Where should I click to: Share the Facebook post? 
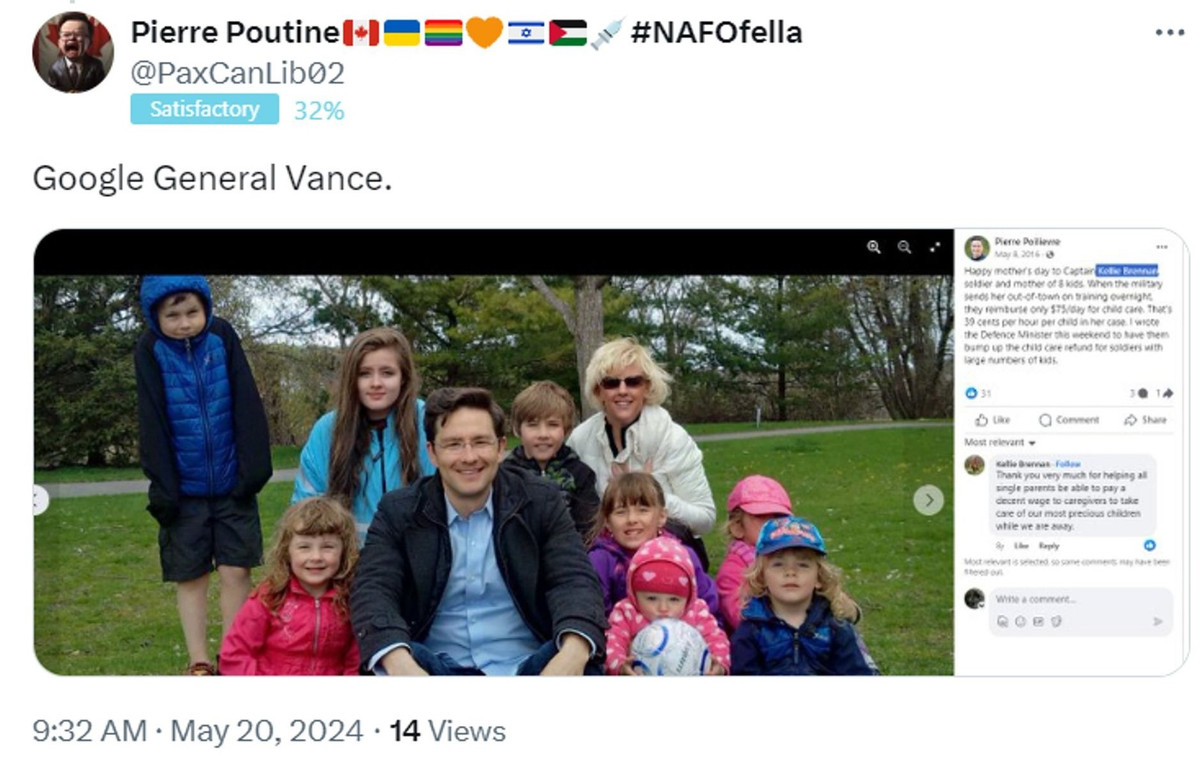(1145, 420)
